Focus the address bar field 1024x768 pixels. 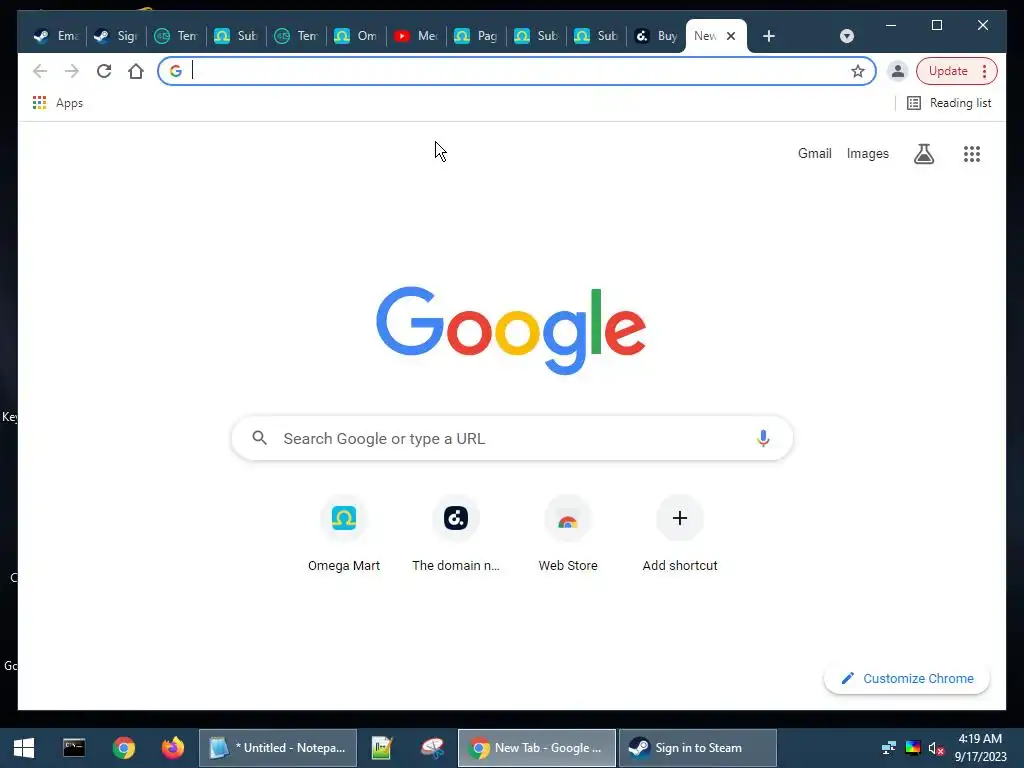[x=516, y=71]
